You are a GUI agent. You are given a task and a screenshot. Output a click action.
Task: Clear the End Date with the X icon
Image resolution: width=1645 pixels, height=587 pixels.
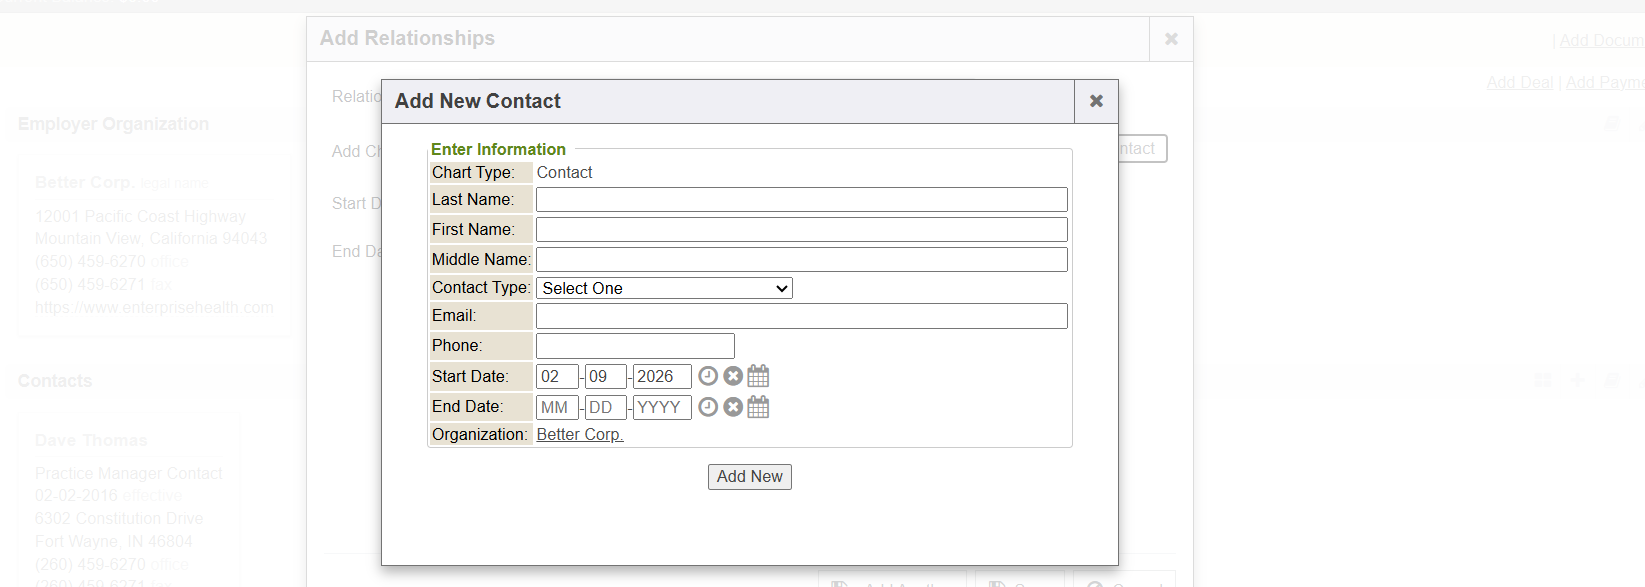point(733,407)
